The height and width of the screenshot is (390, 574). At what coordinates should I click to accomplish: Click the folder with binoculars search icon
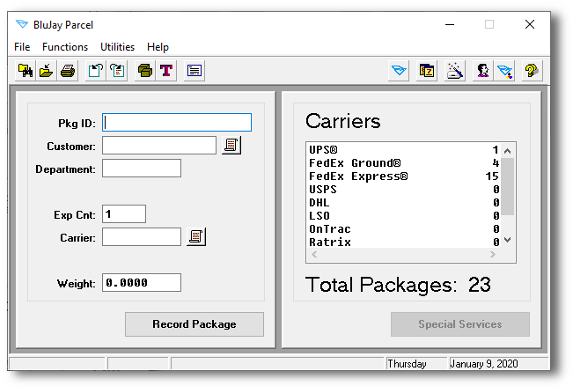(x=25, y=70)
